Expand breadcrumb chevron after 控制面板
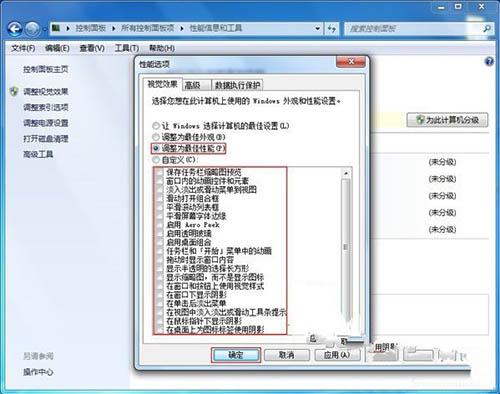Screen dimensions: 500x394 (113, 29)
